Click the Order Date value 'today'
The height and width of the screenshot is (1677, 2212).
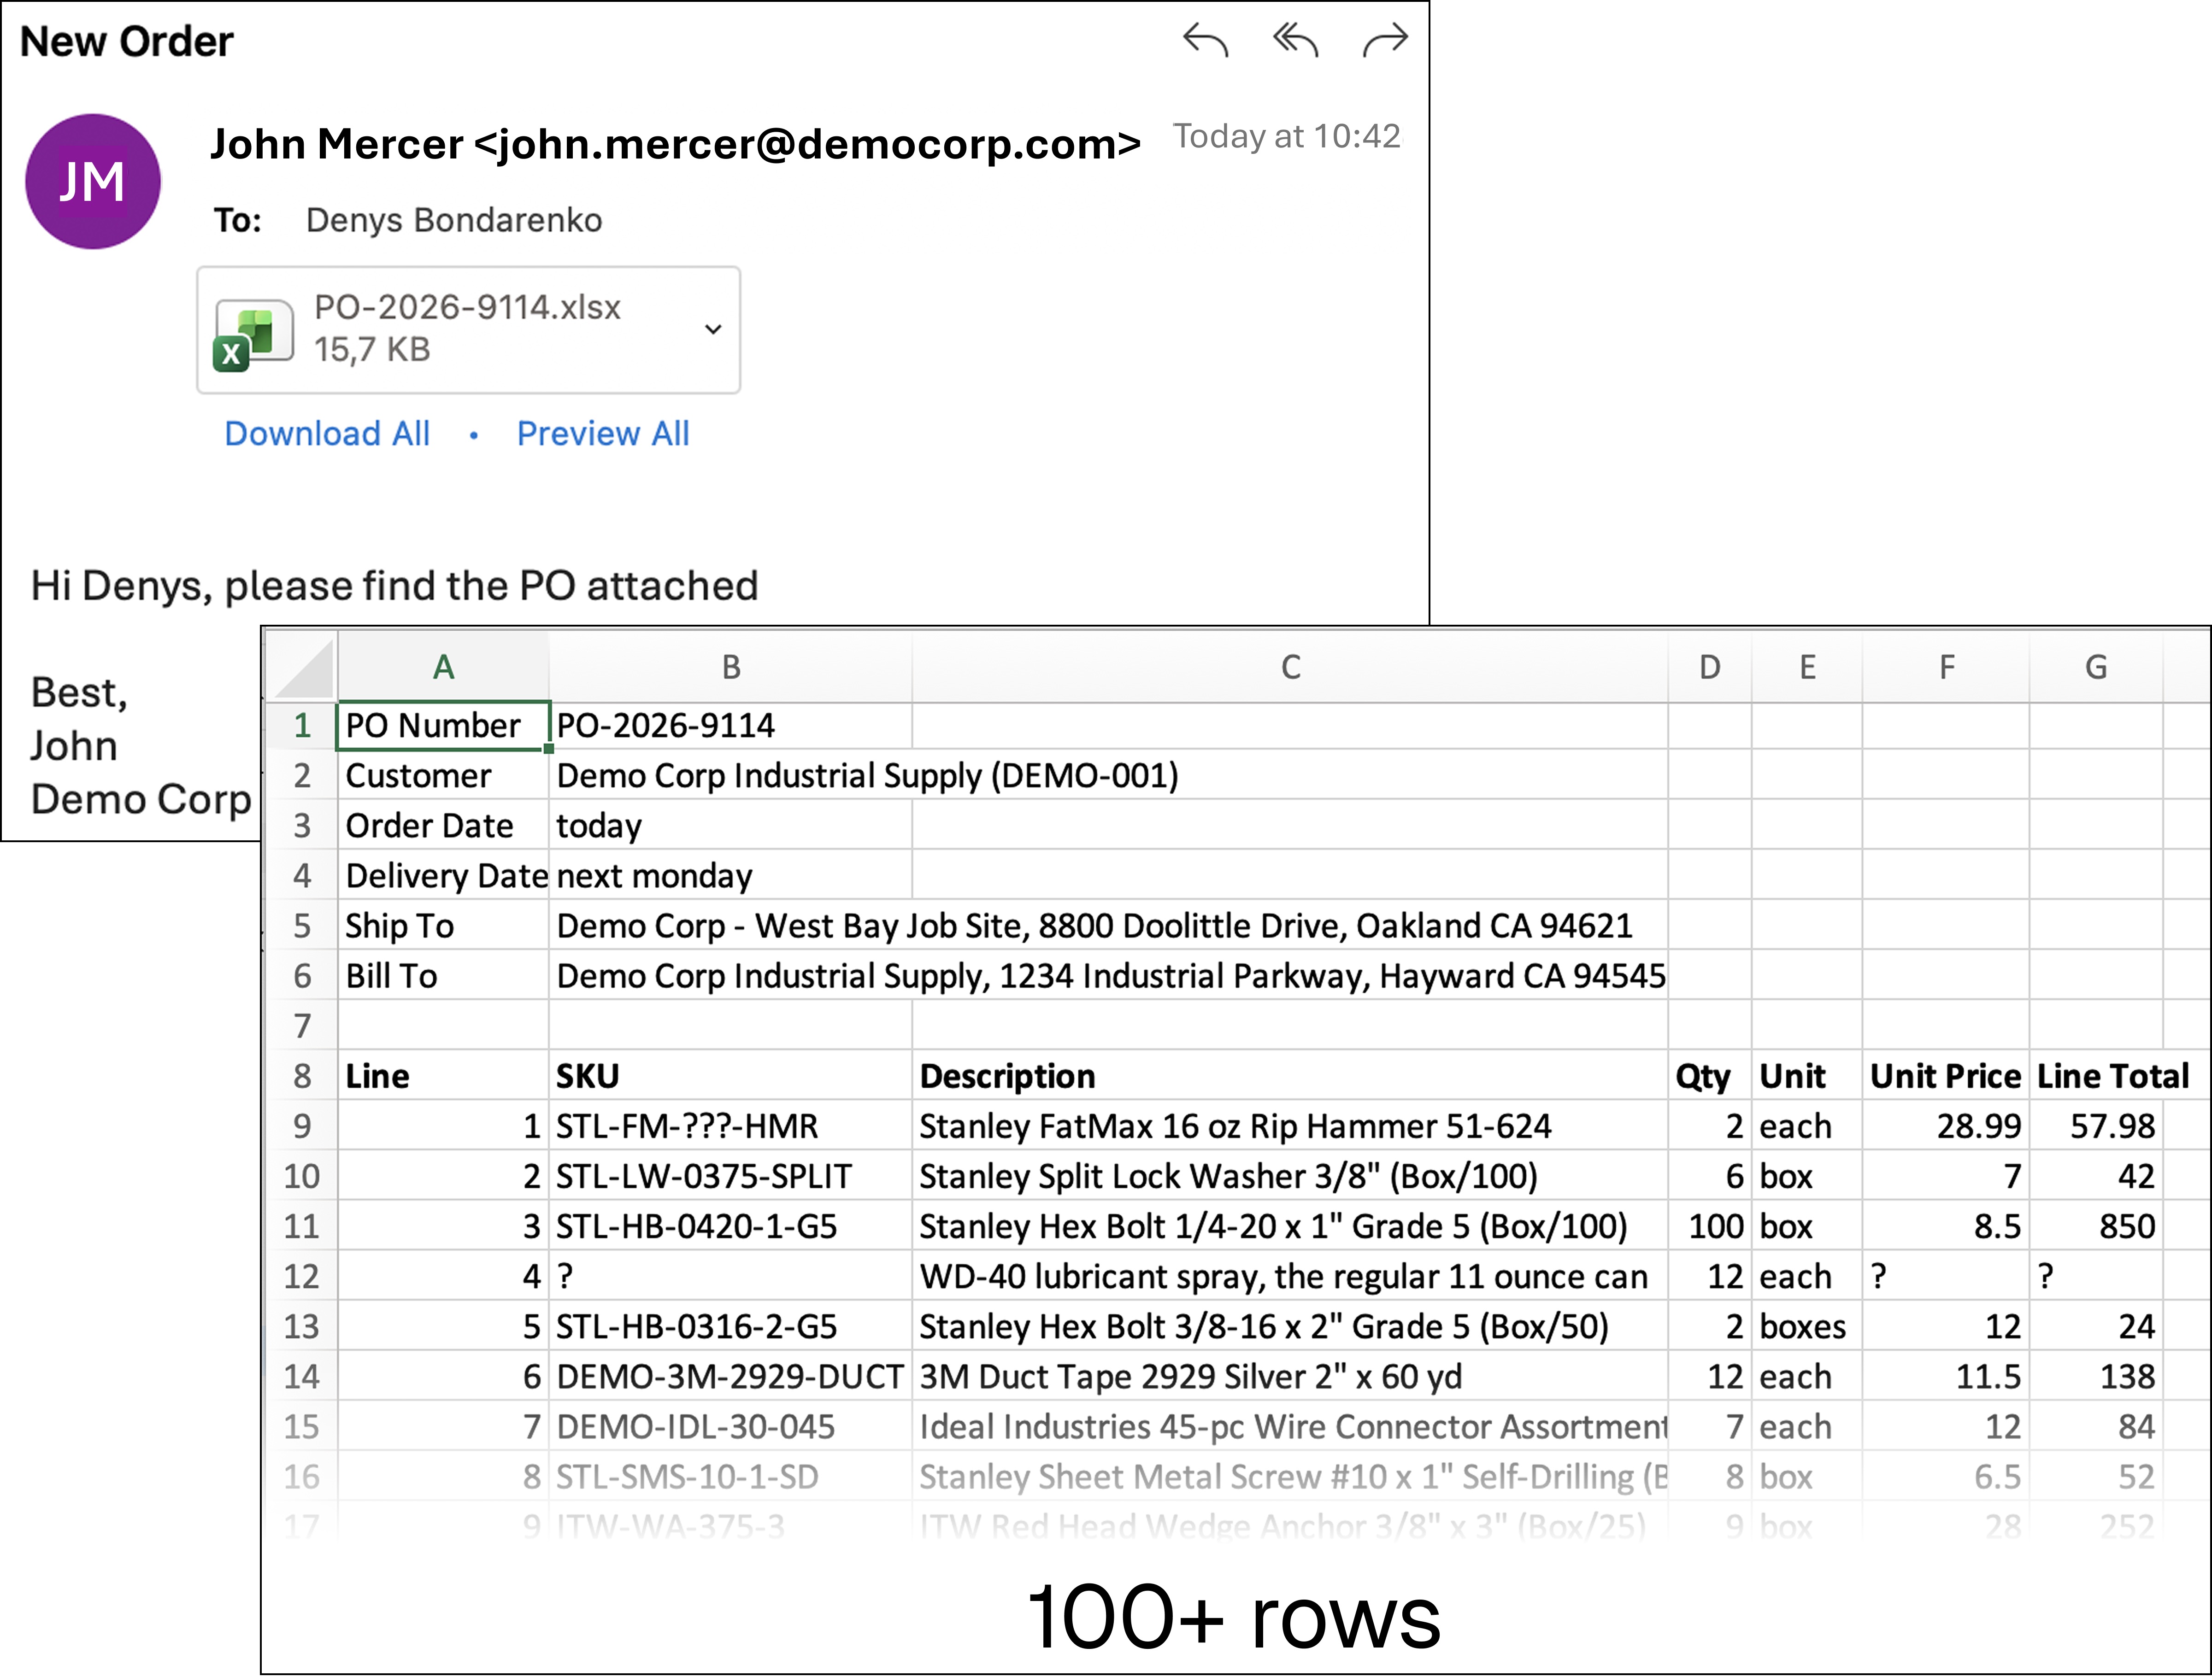731,826
